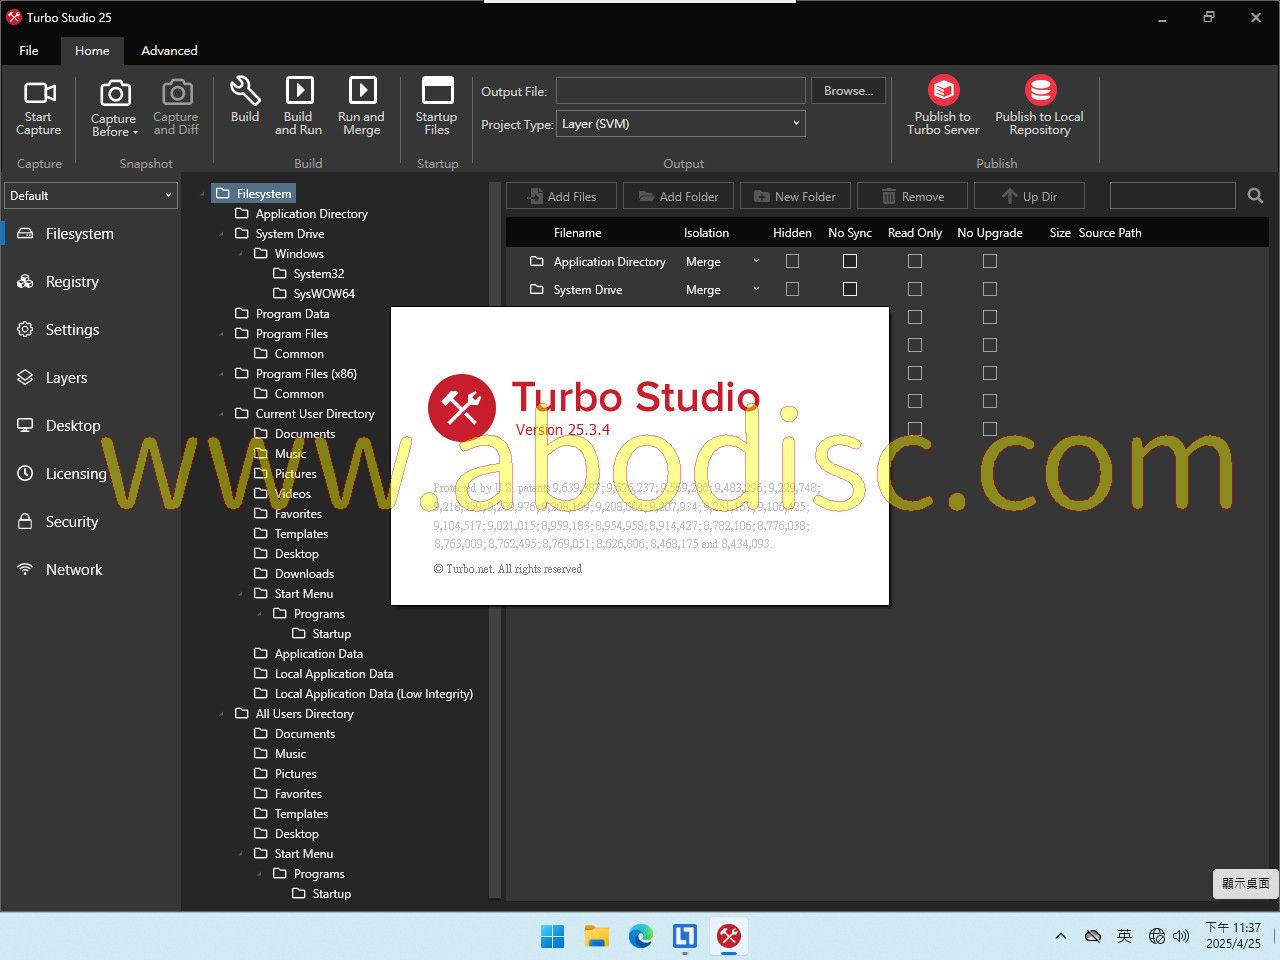Click the Add Files button
This screenshot has height=960, width=1280.
coord(561,196)
